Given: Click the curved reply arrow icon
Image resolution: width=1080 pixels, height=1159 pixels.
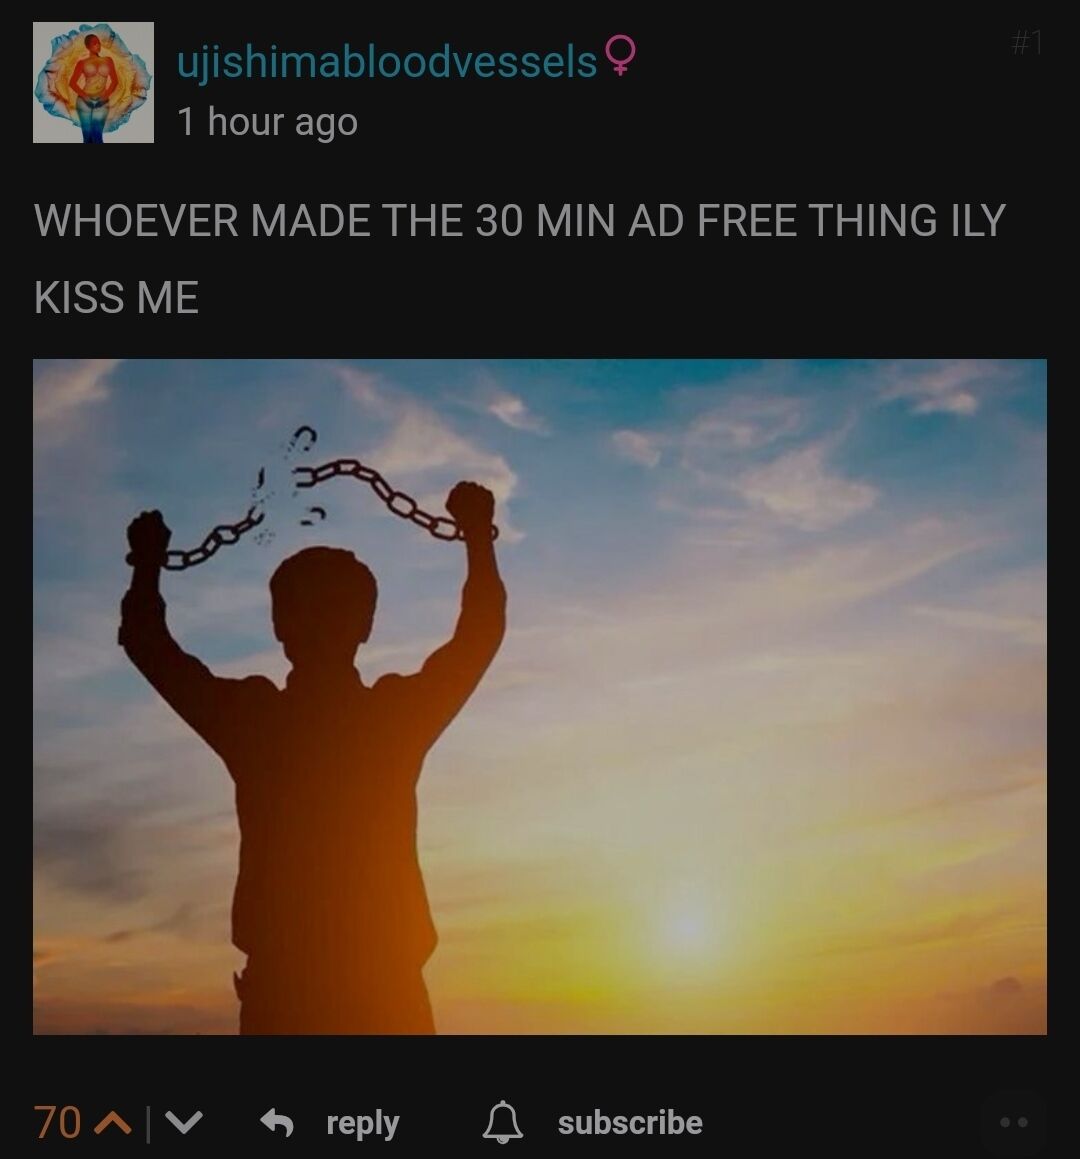Looking at the screenshot, I should [x=277, y=1122].
